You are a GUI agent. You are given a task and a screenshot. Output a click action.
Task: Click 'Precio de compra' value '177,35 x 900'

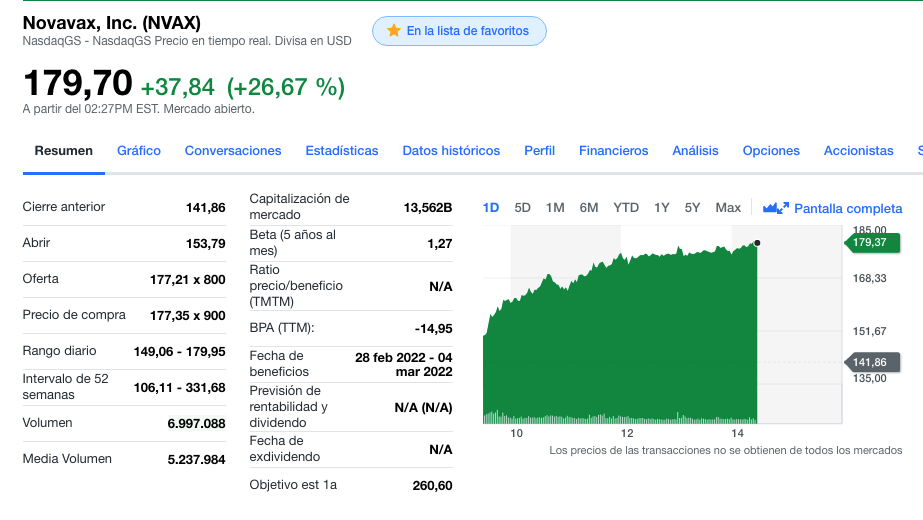(x=187, y=316)
